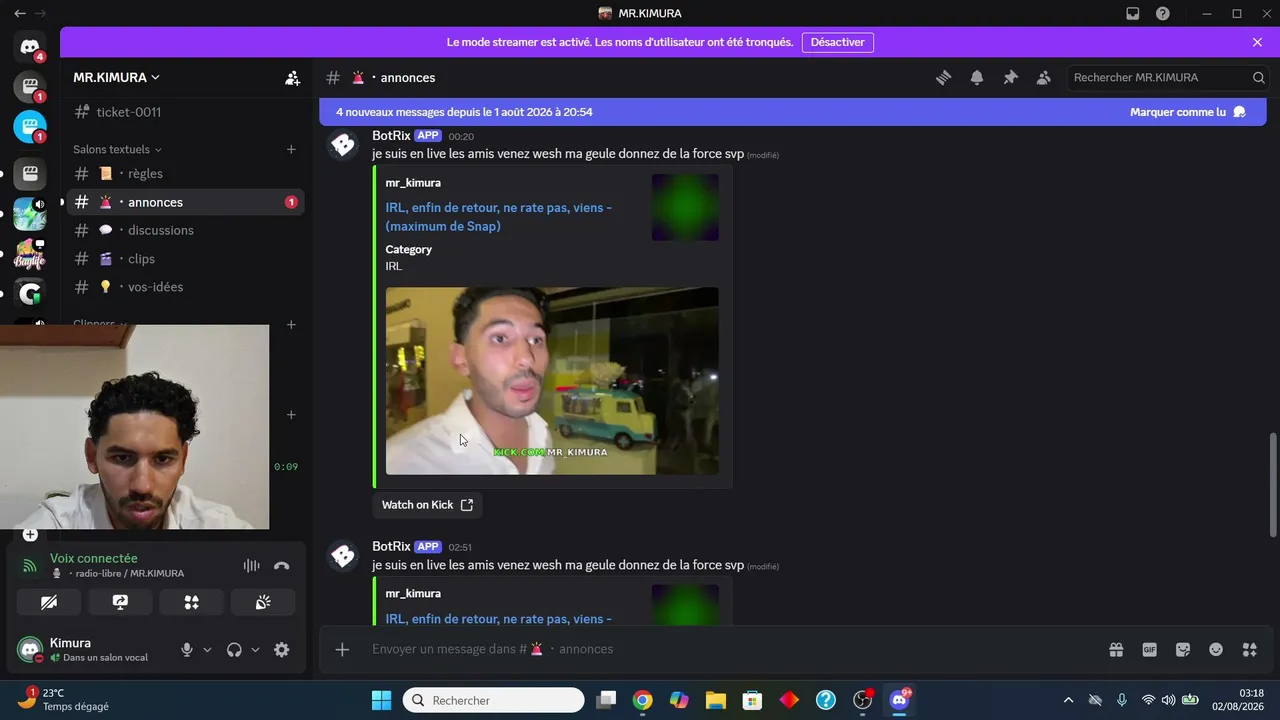Screen dimensions: 1280x720
Task: Show pinned messages
Action: [x=1010, y=77]
